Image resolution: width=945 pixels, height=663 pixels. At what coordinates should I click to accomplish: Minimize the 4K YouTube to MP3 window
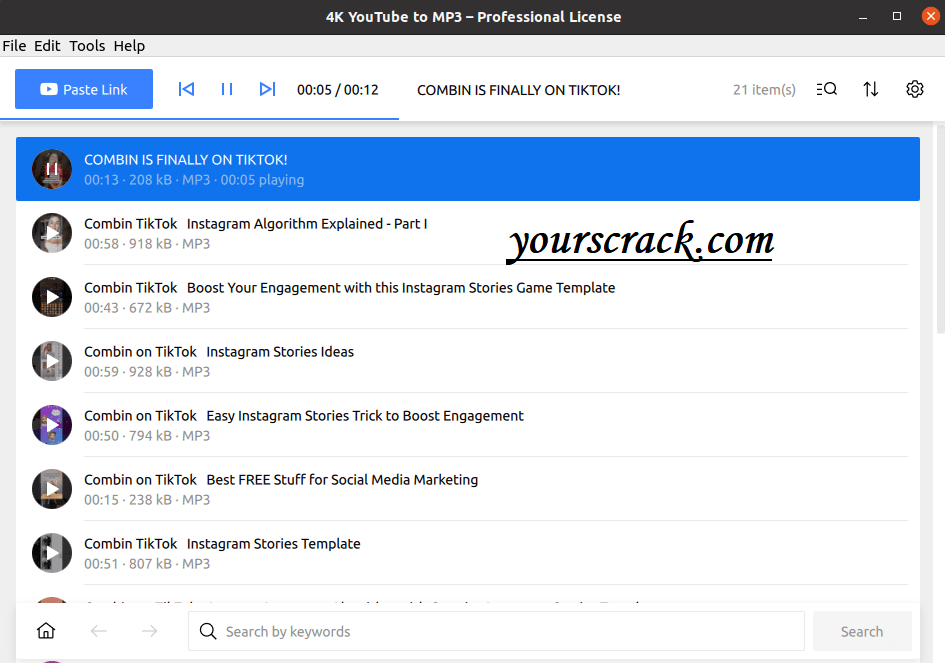pos(863,17)
